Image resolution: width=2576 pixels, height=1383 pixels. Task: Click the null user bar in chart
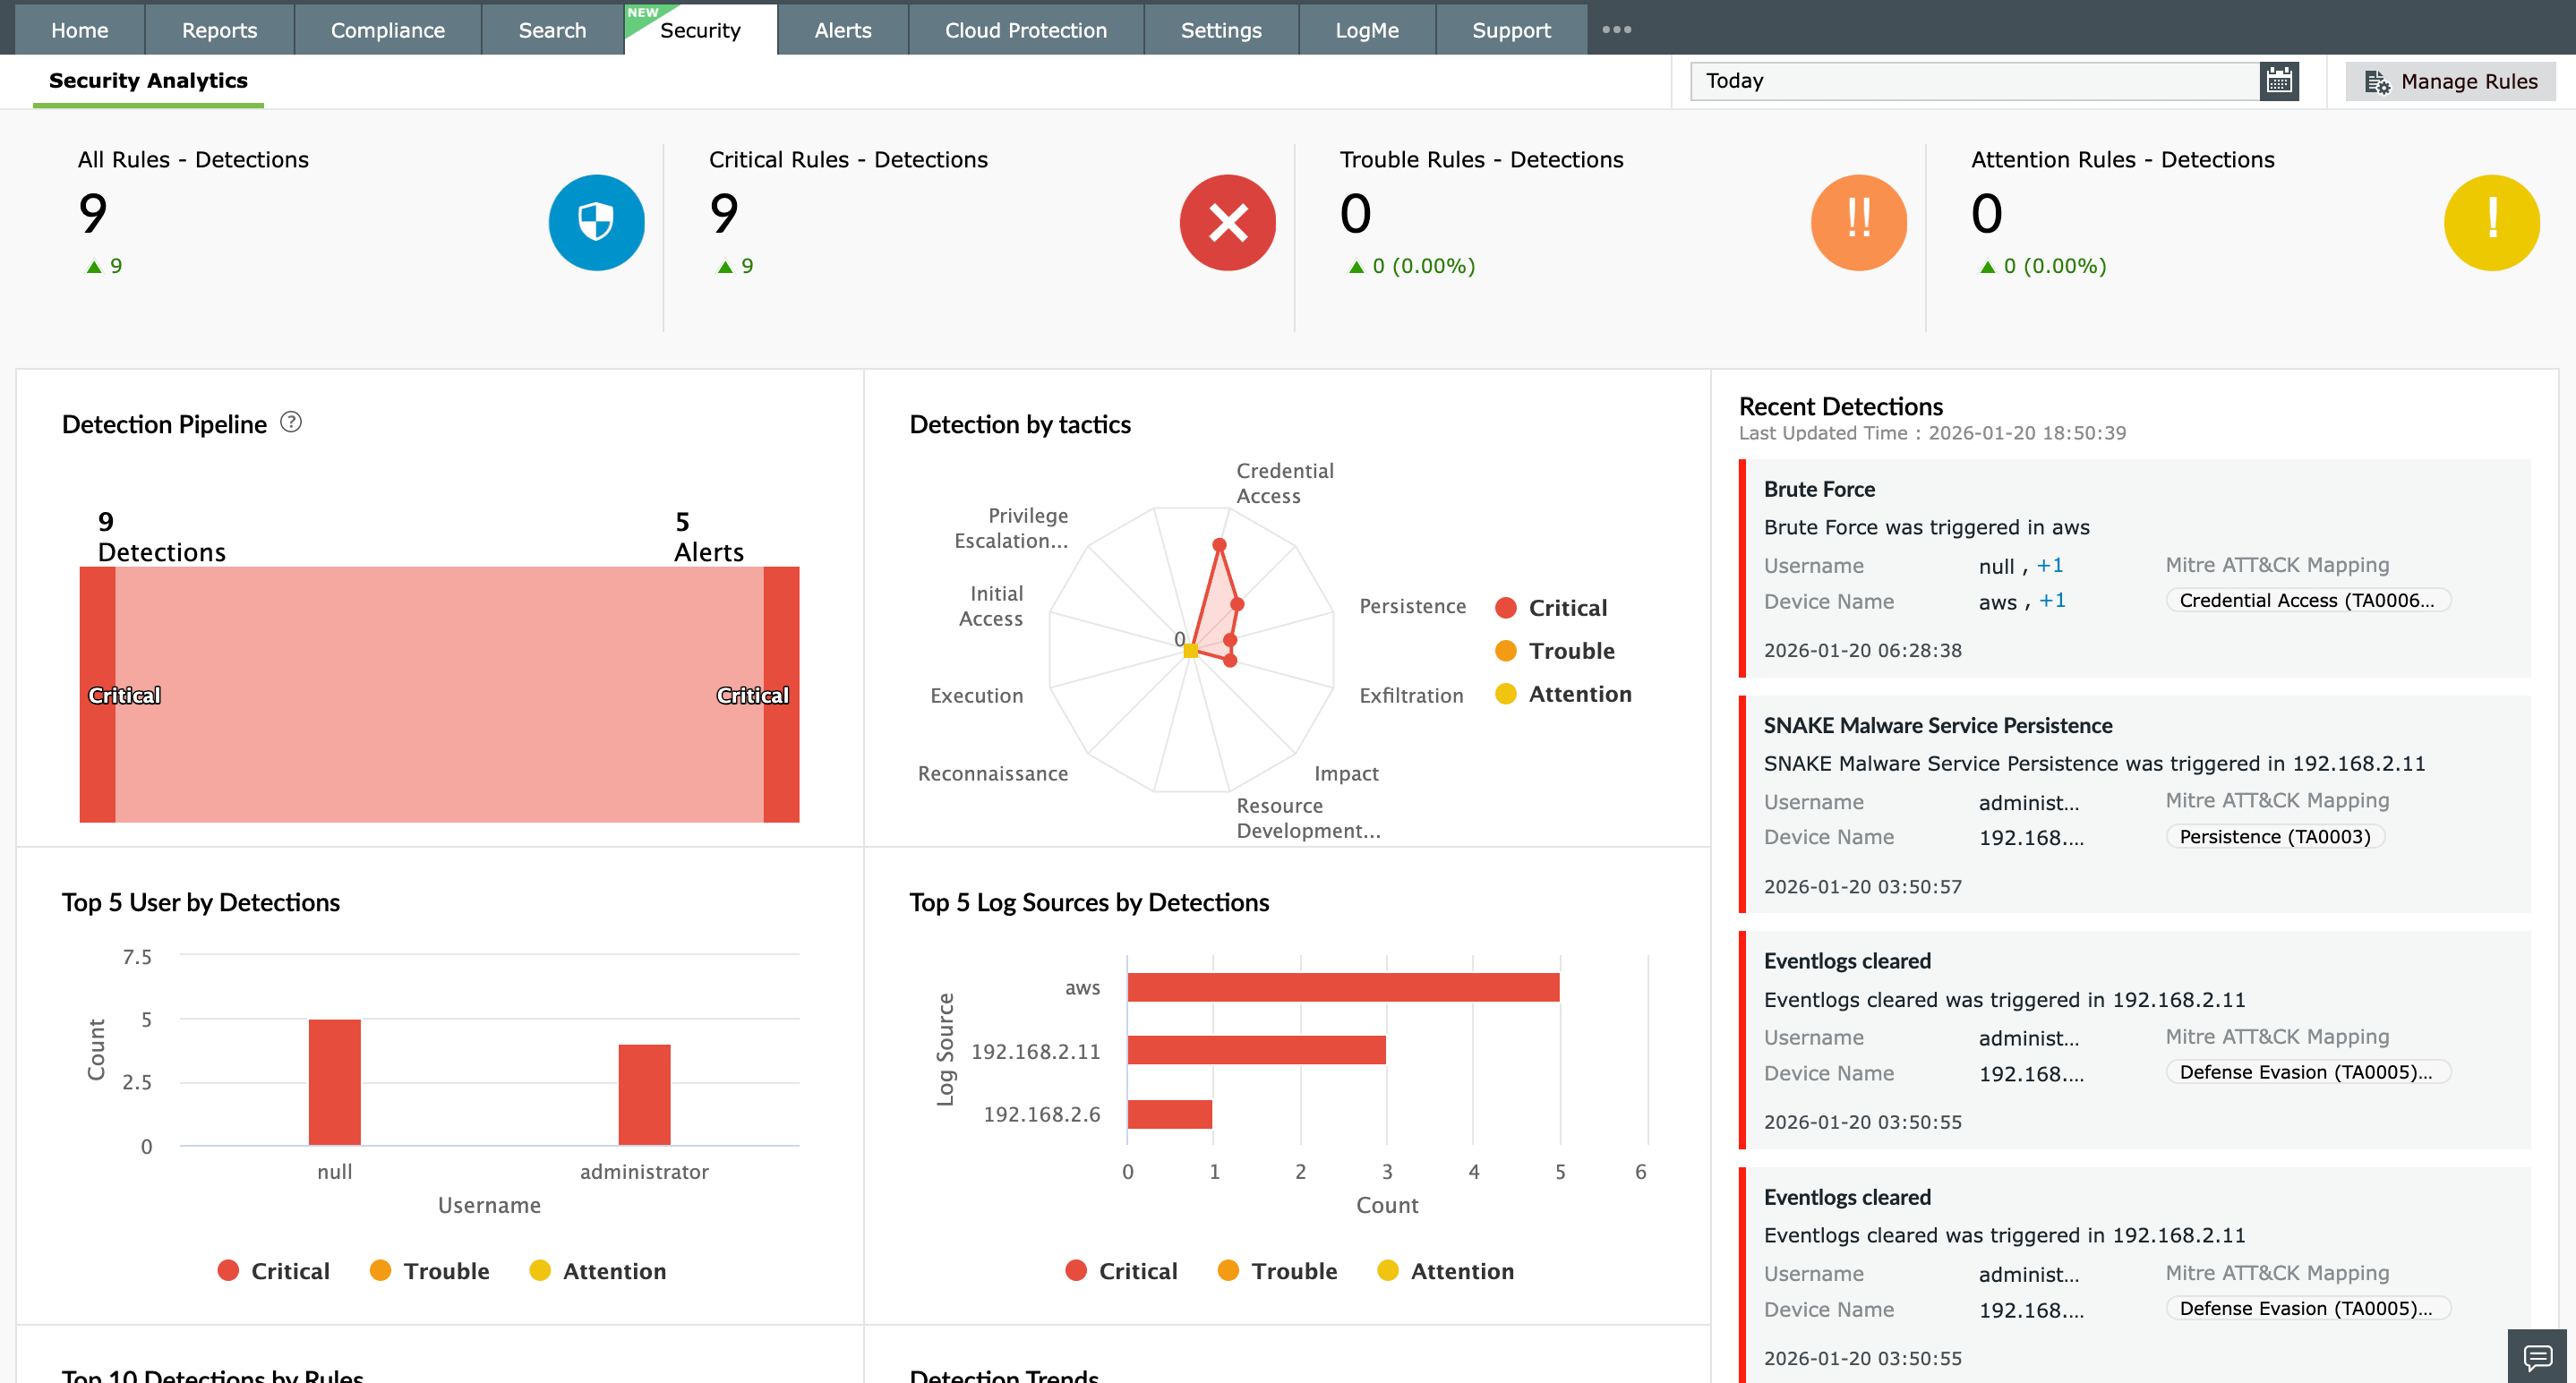point(334,1082)
